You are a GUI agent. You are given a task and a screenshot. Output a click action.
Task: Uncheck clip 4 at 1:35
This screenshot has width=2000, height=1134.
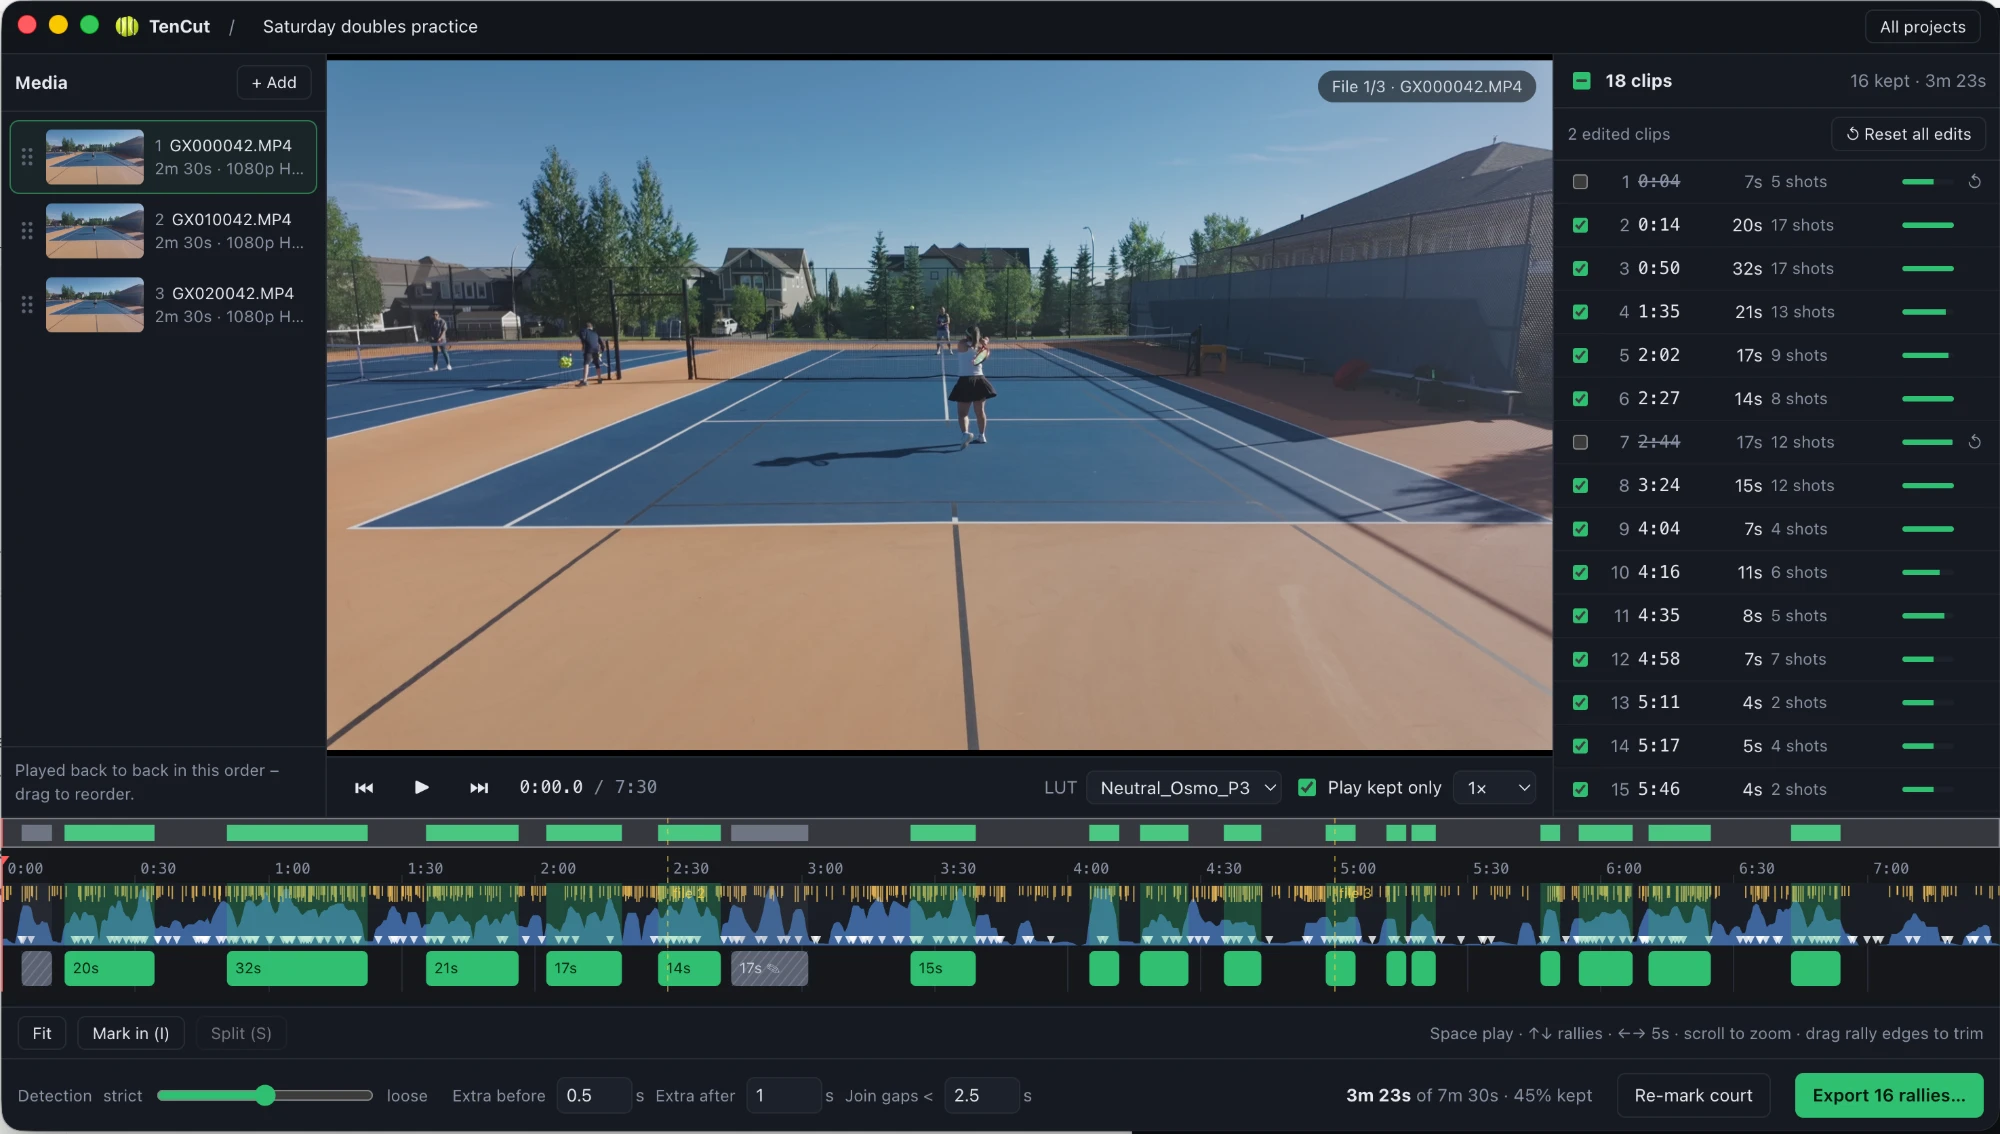1580,312
